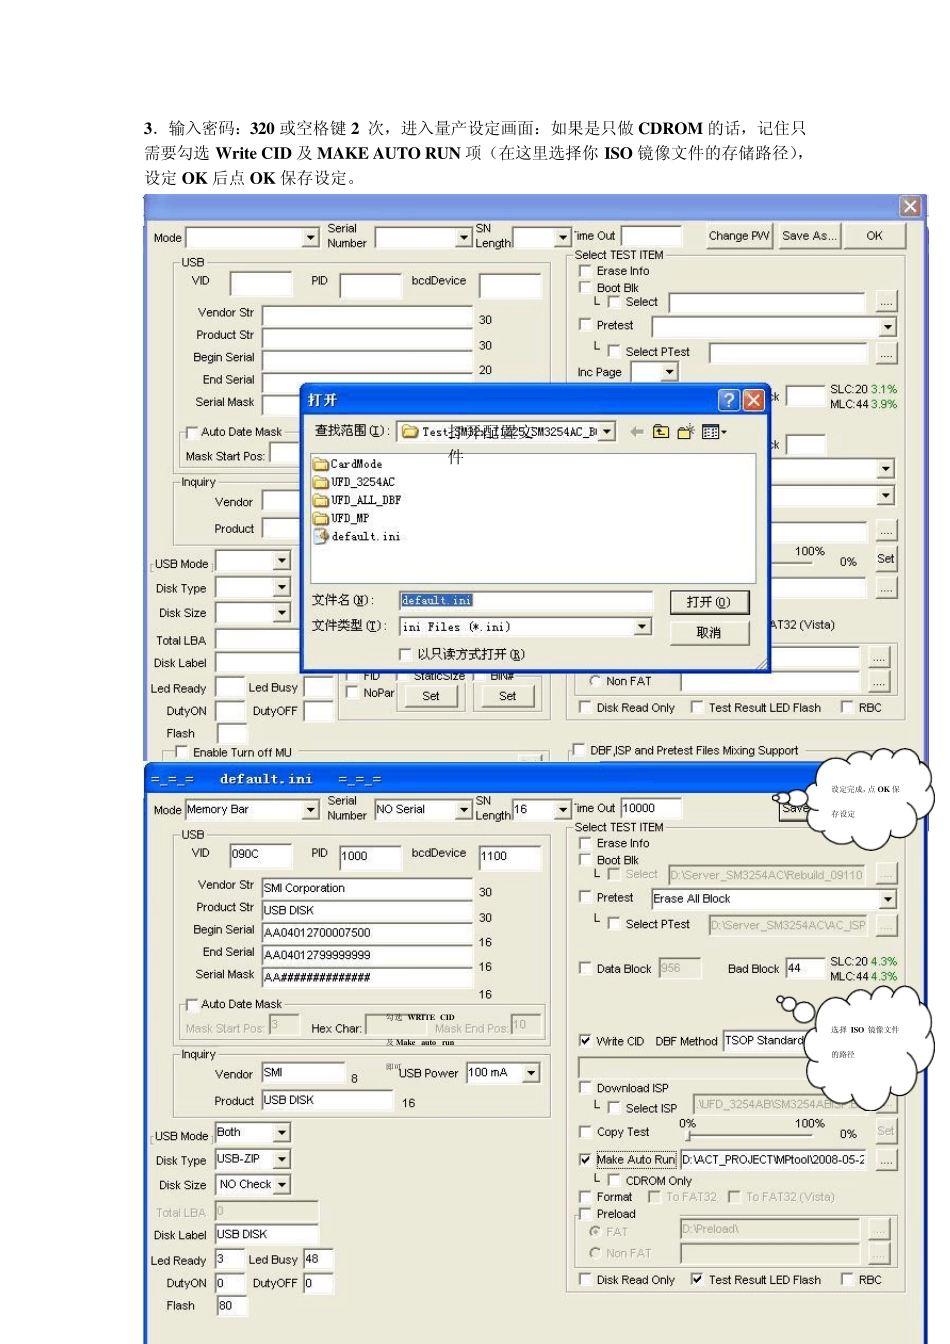
Task: Enable CDROM Only checkbox
Action: (615, 1180)
